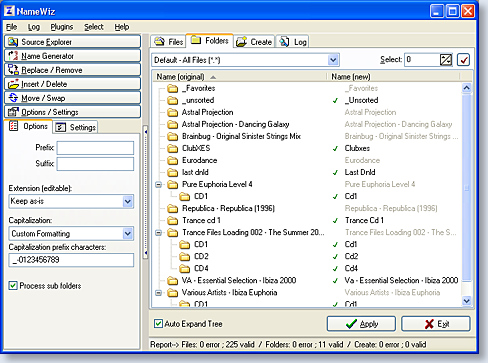Viewport: 488px width, 363px height.
Task: Switch to the Settings sub-tab
Action: [x=76, y=127]
